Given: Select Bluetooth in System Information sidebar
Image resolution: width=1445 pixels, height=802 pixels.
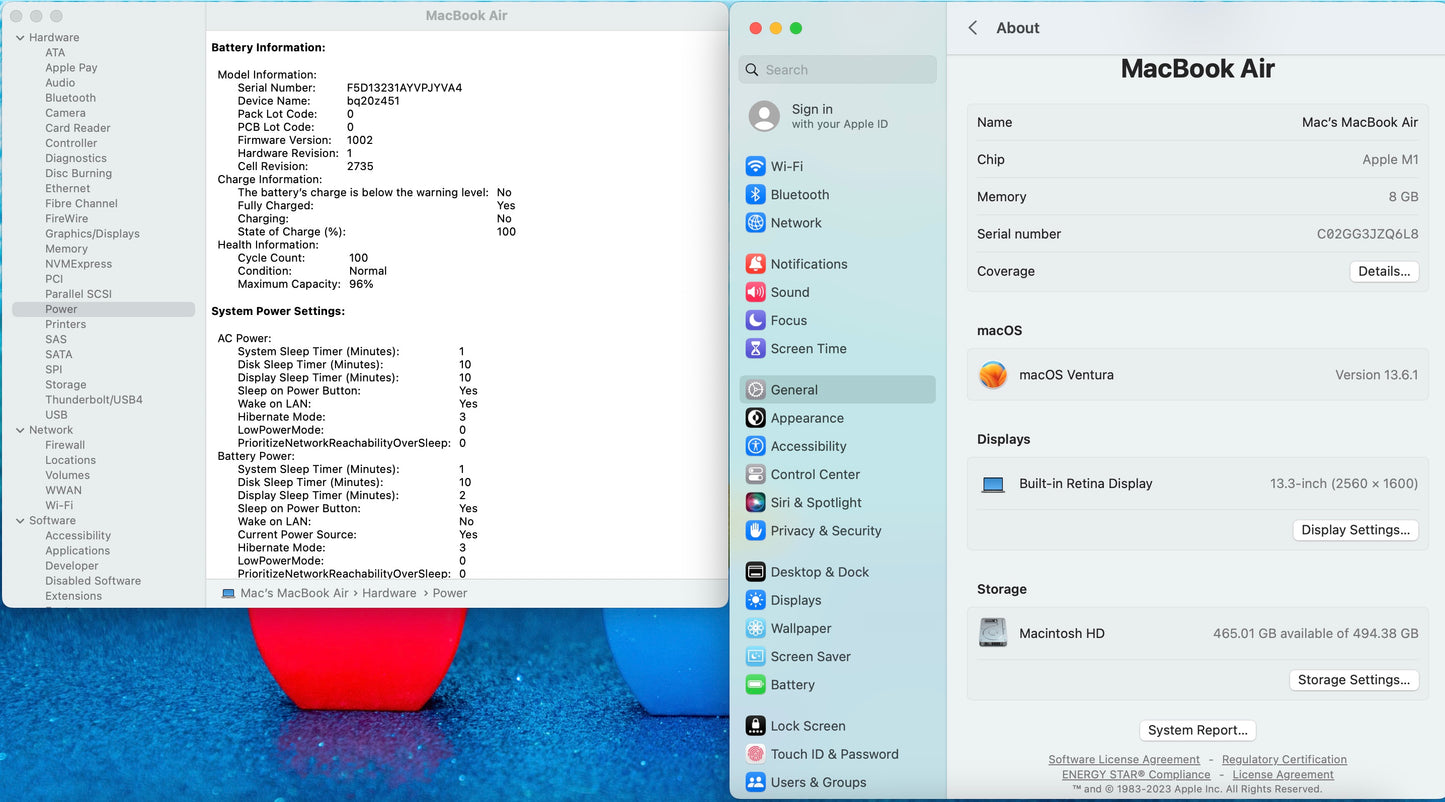Looking at the screenshot, I should tap(70, 98).
